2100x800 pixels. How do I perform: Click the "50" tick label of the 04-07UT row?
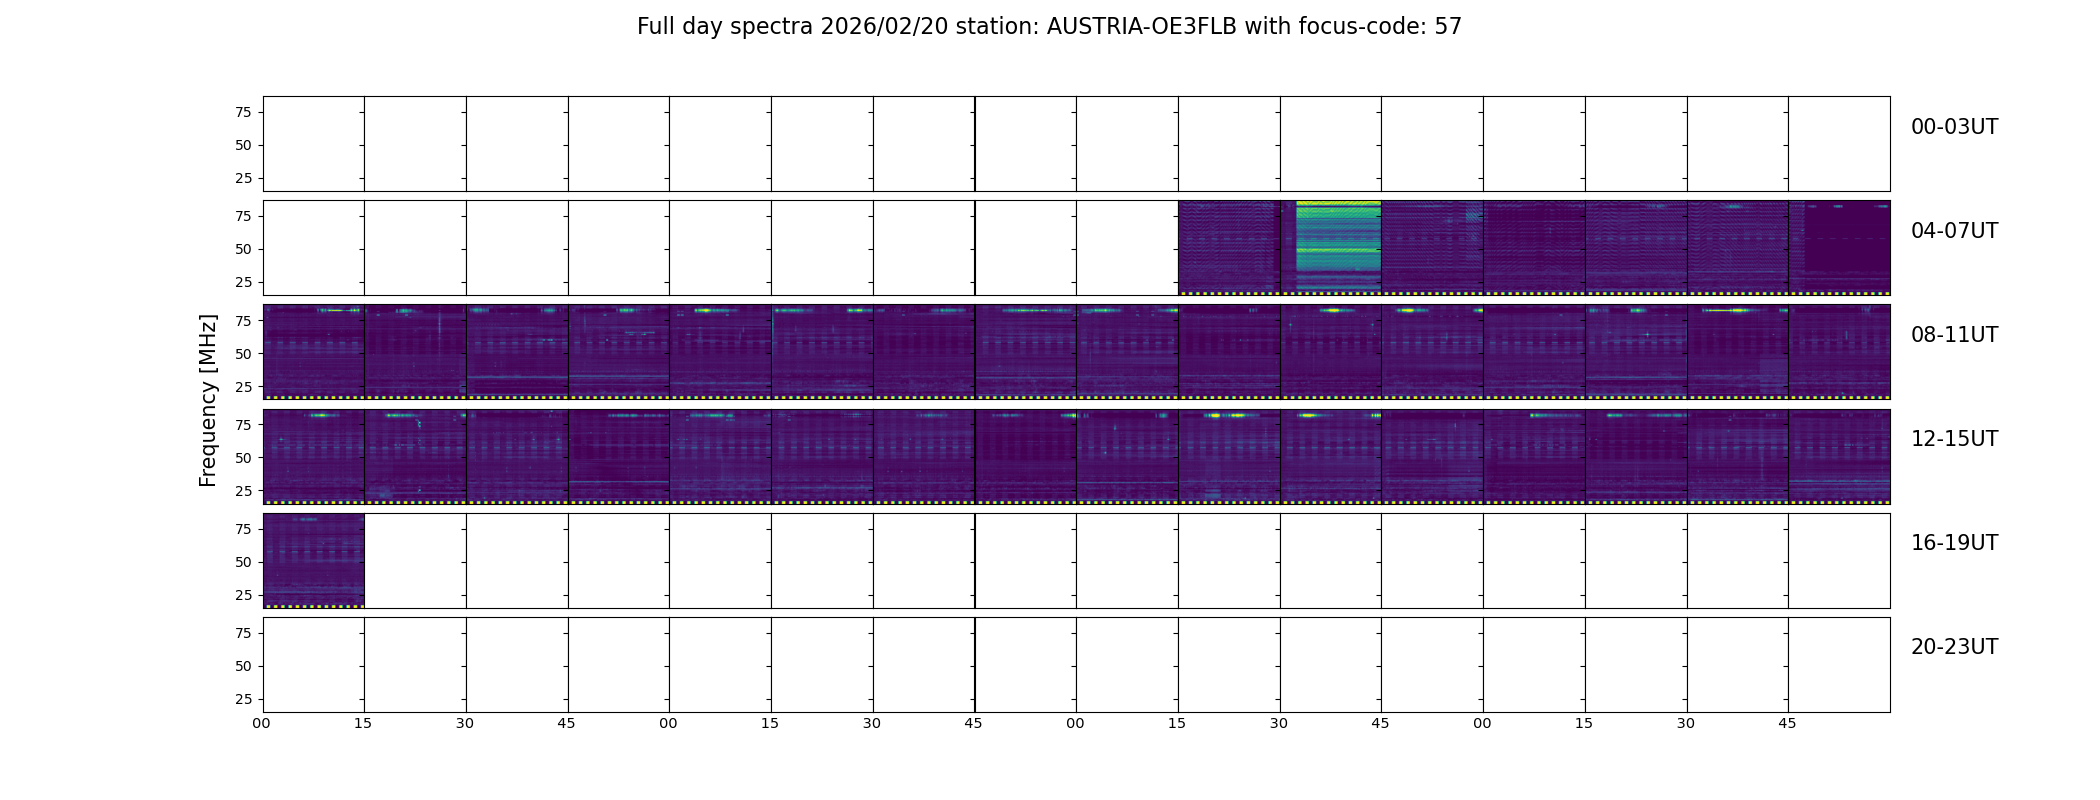tap(243, 249)
